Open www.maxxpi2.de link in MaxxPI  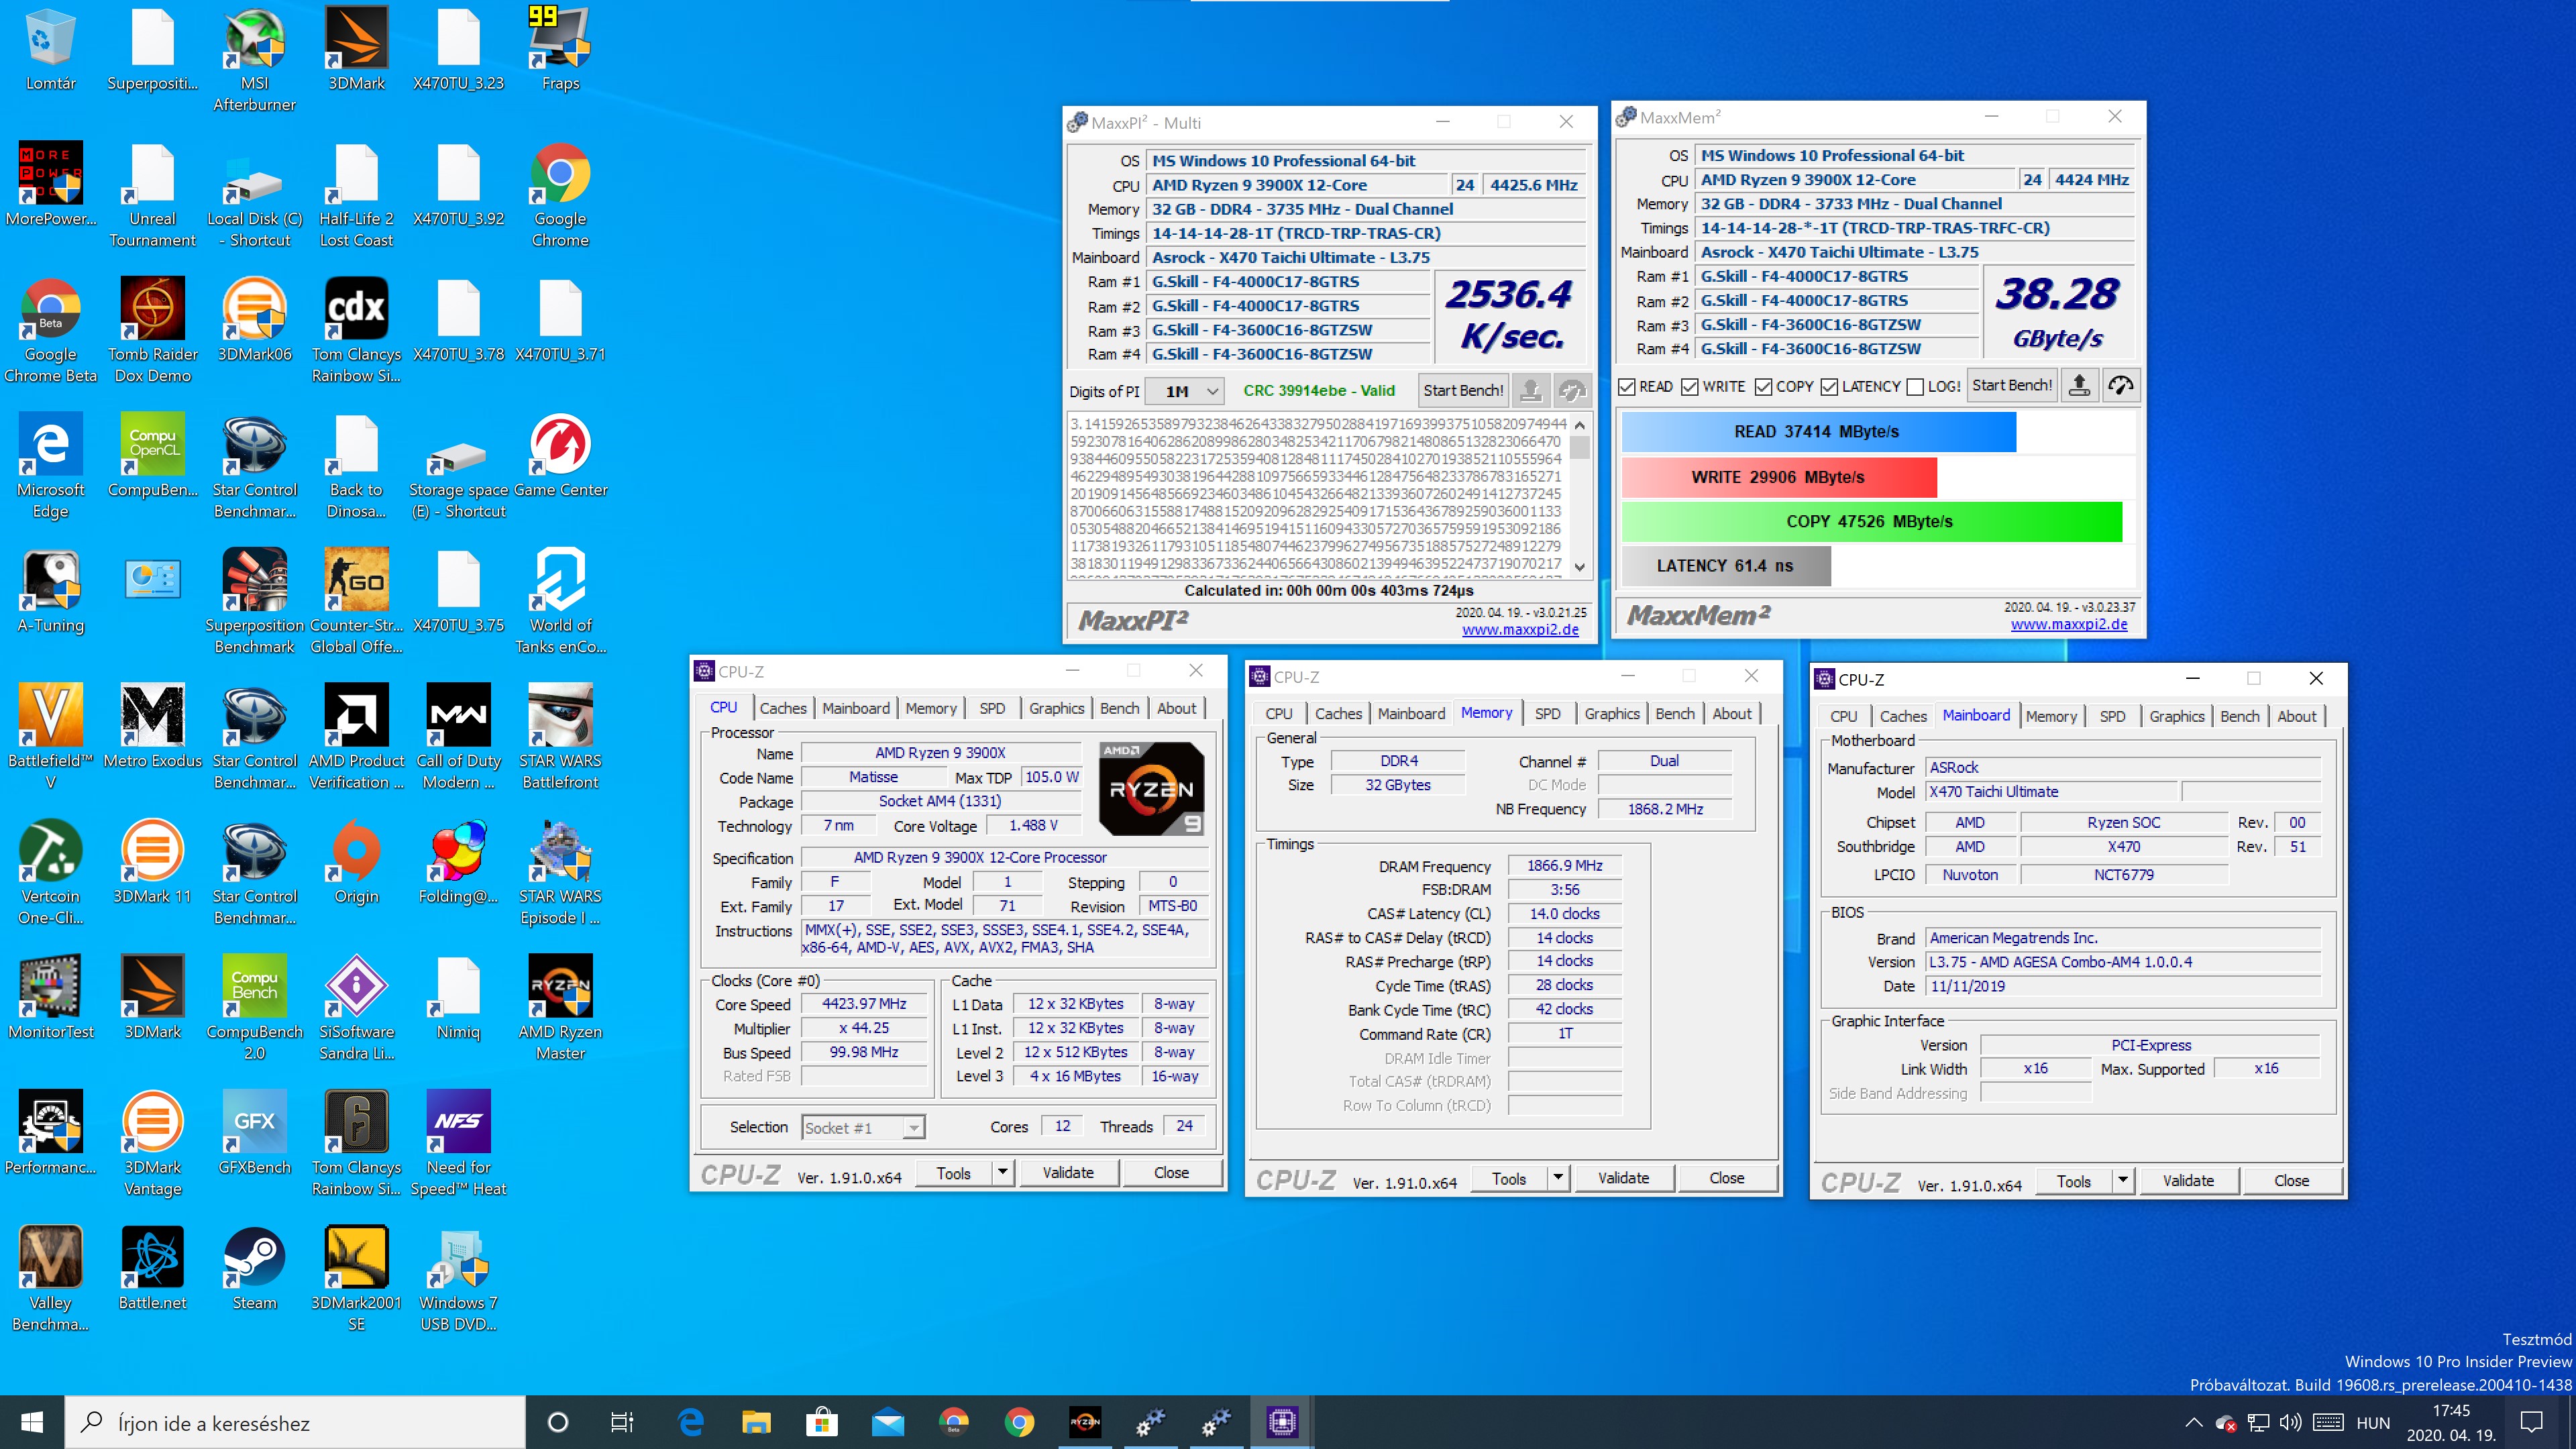point(1520,630)
